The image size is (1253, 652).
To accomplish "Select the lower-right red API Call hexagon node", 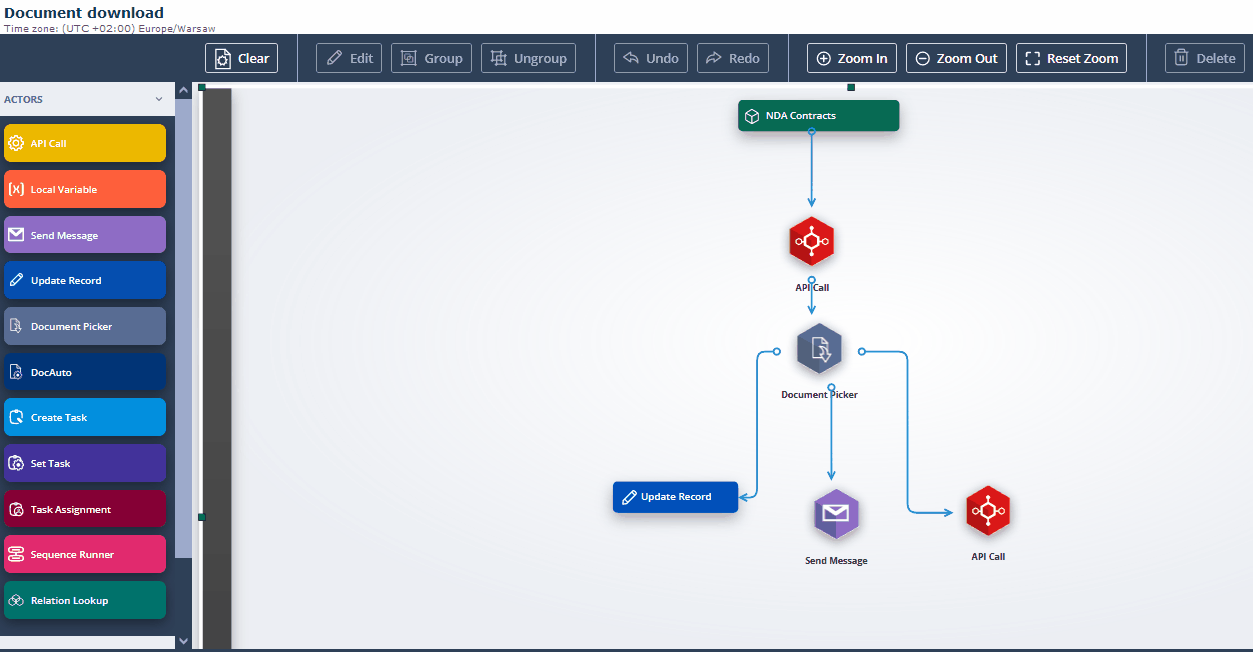I will 988,511.
